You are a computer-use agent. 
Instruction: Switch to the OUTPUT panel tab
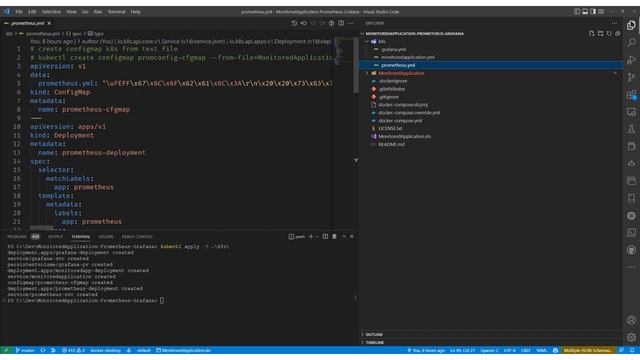[56, 236]
